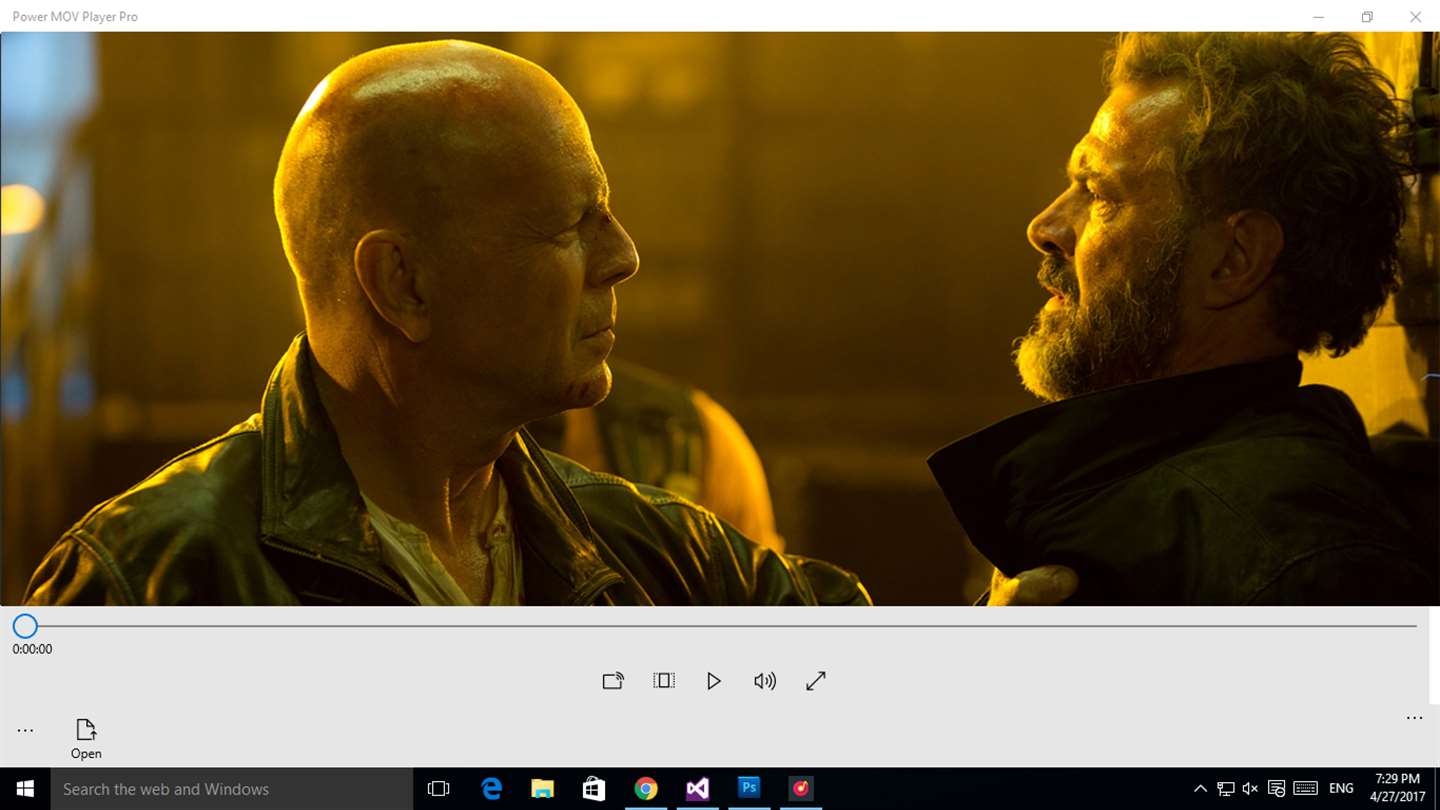
Task: Click the Search the web and Windows box
Action: coord(231,789)
